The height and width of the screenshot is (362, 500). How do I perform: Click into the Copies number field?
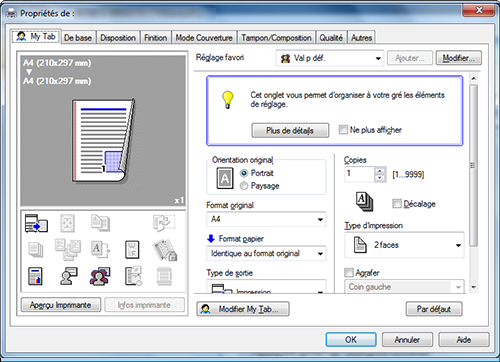tap(359, 174)
